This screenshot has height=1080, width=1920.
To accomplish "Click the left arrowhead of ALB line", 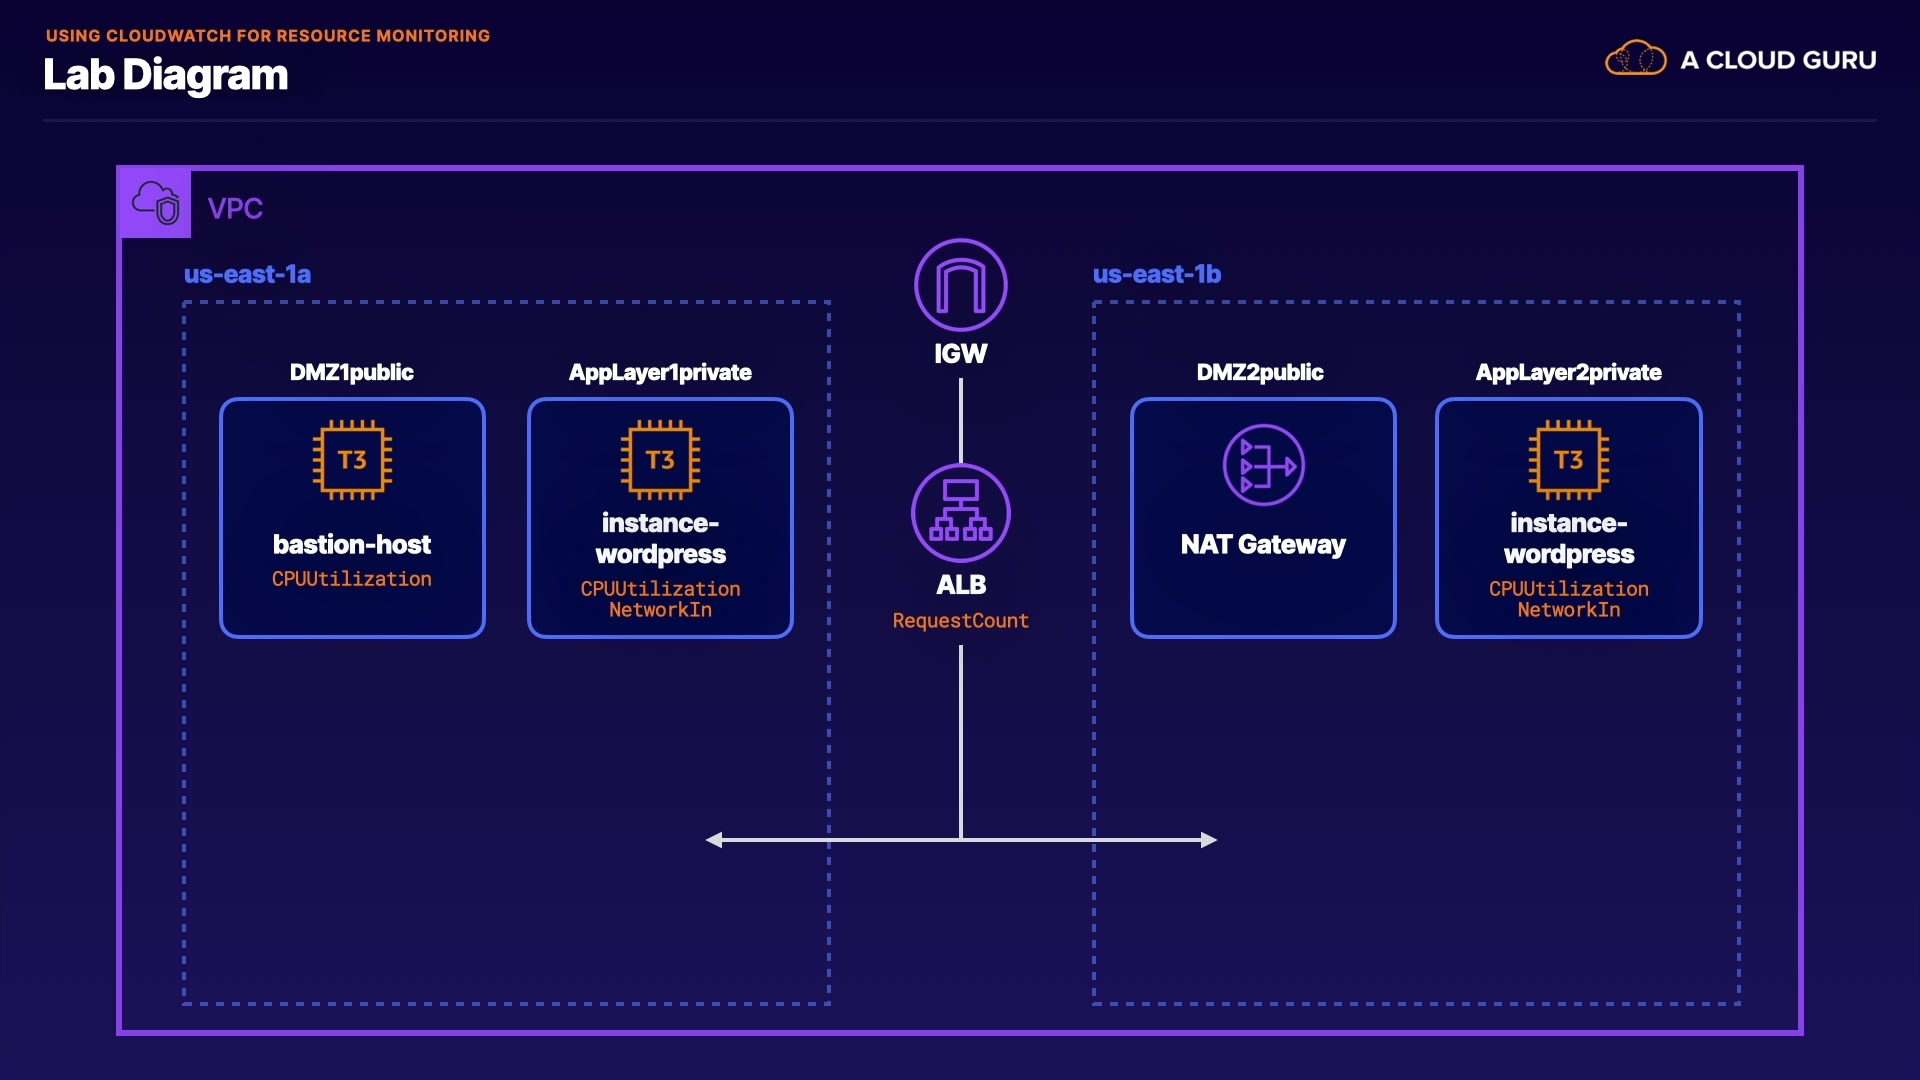I will coord(714,840).
